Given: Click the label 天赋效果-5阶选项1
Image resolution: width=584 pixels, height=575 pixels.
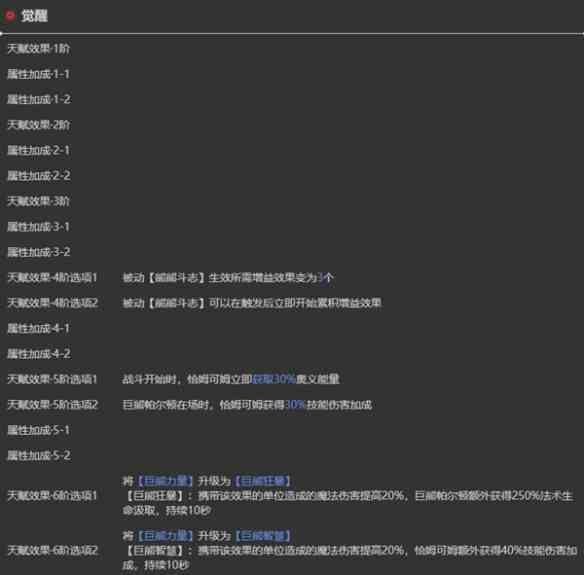Looking at the screenshot, I should [52, 379].
